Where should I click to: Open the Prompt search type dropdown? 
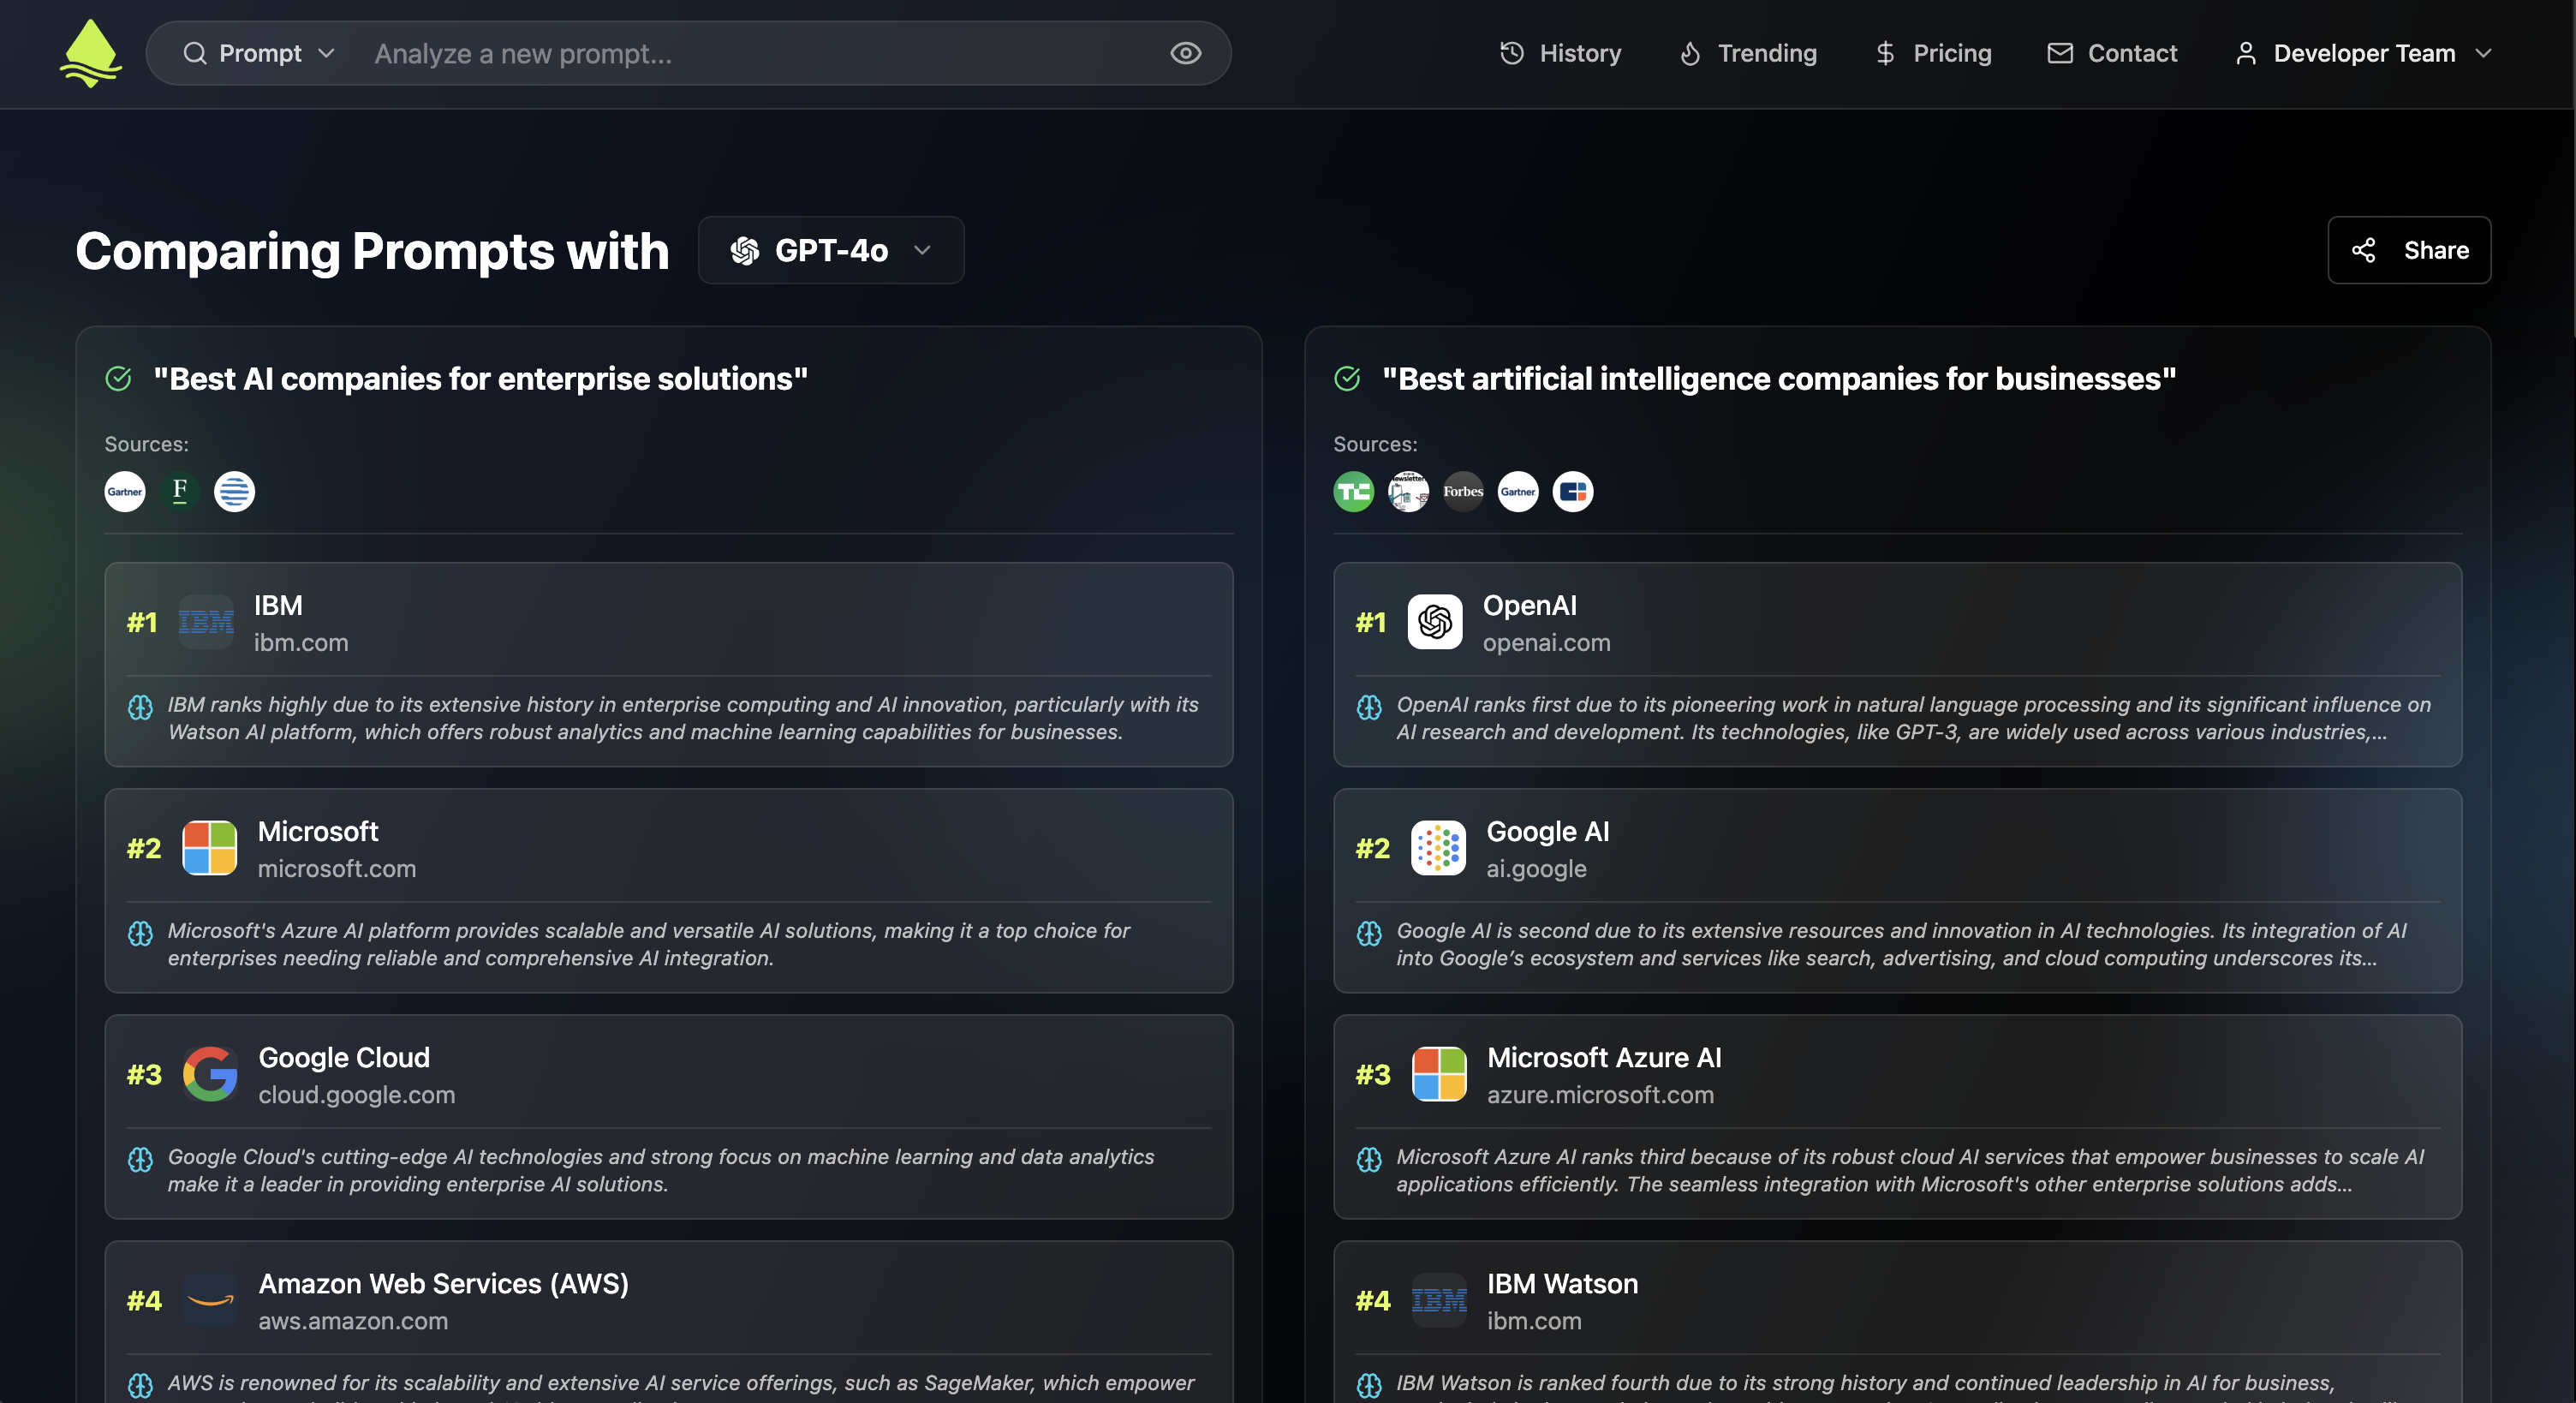(259, 53)
